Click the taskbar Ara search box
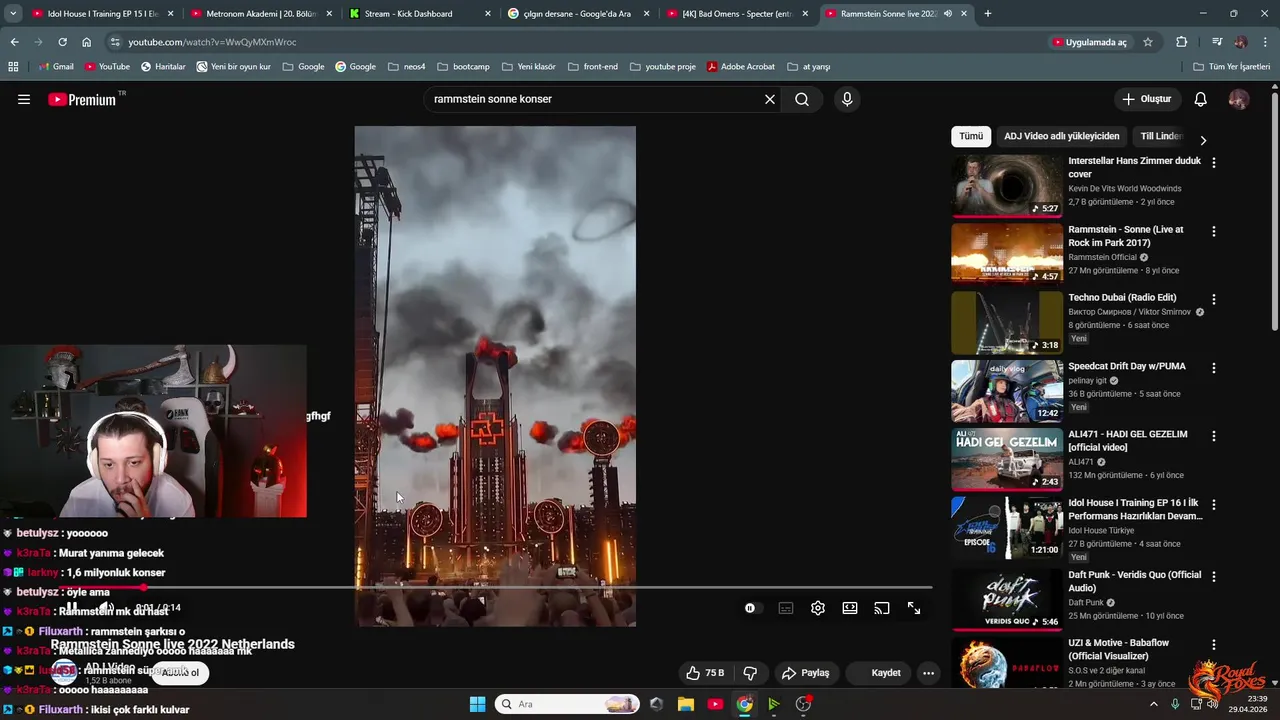The width and height of the screenshot is (1280, 720). tap(567, 704)
